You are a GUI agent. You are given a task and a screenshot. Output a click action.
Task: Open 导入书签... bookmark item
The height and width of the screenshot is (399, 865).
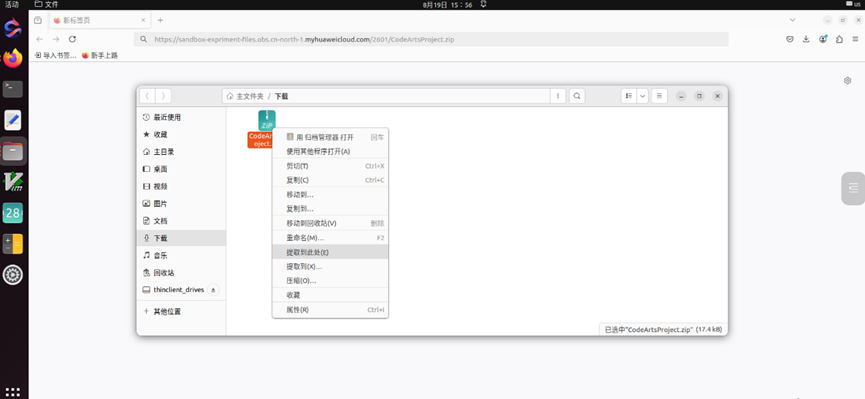click(55, 55)
